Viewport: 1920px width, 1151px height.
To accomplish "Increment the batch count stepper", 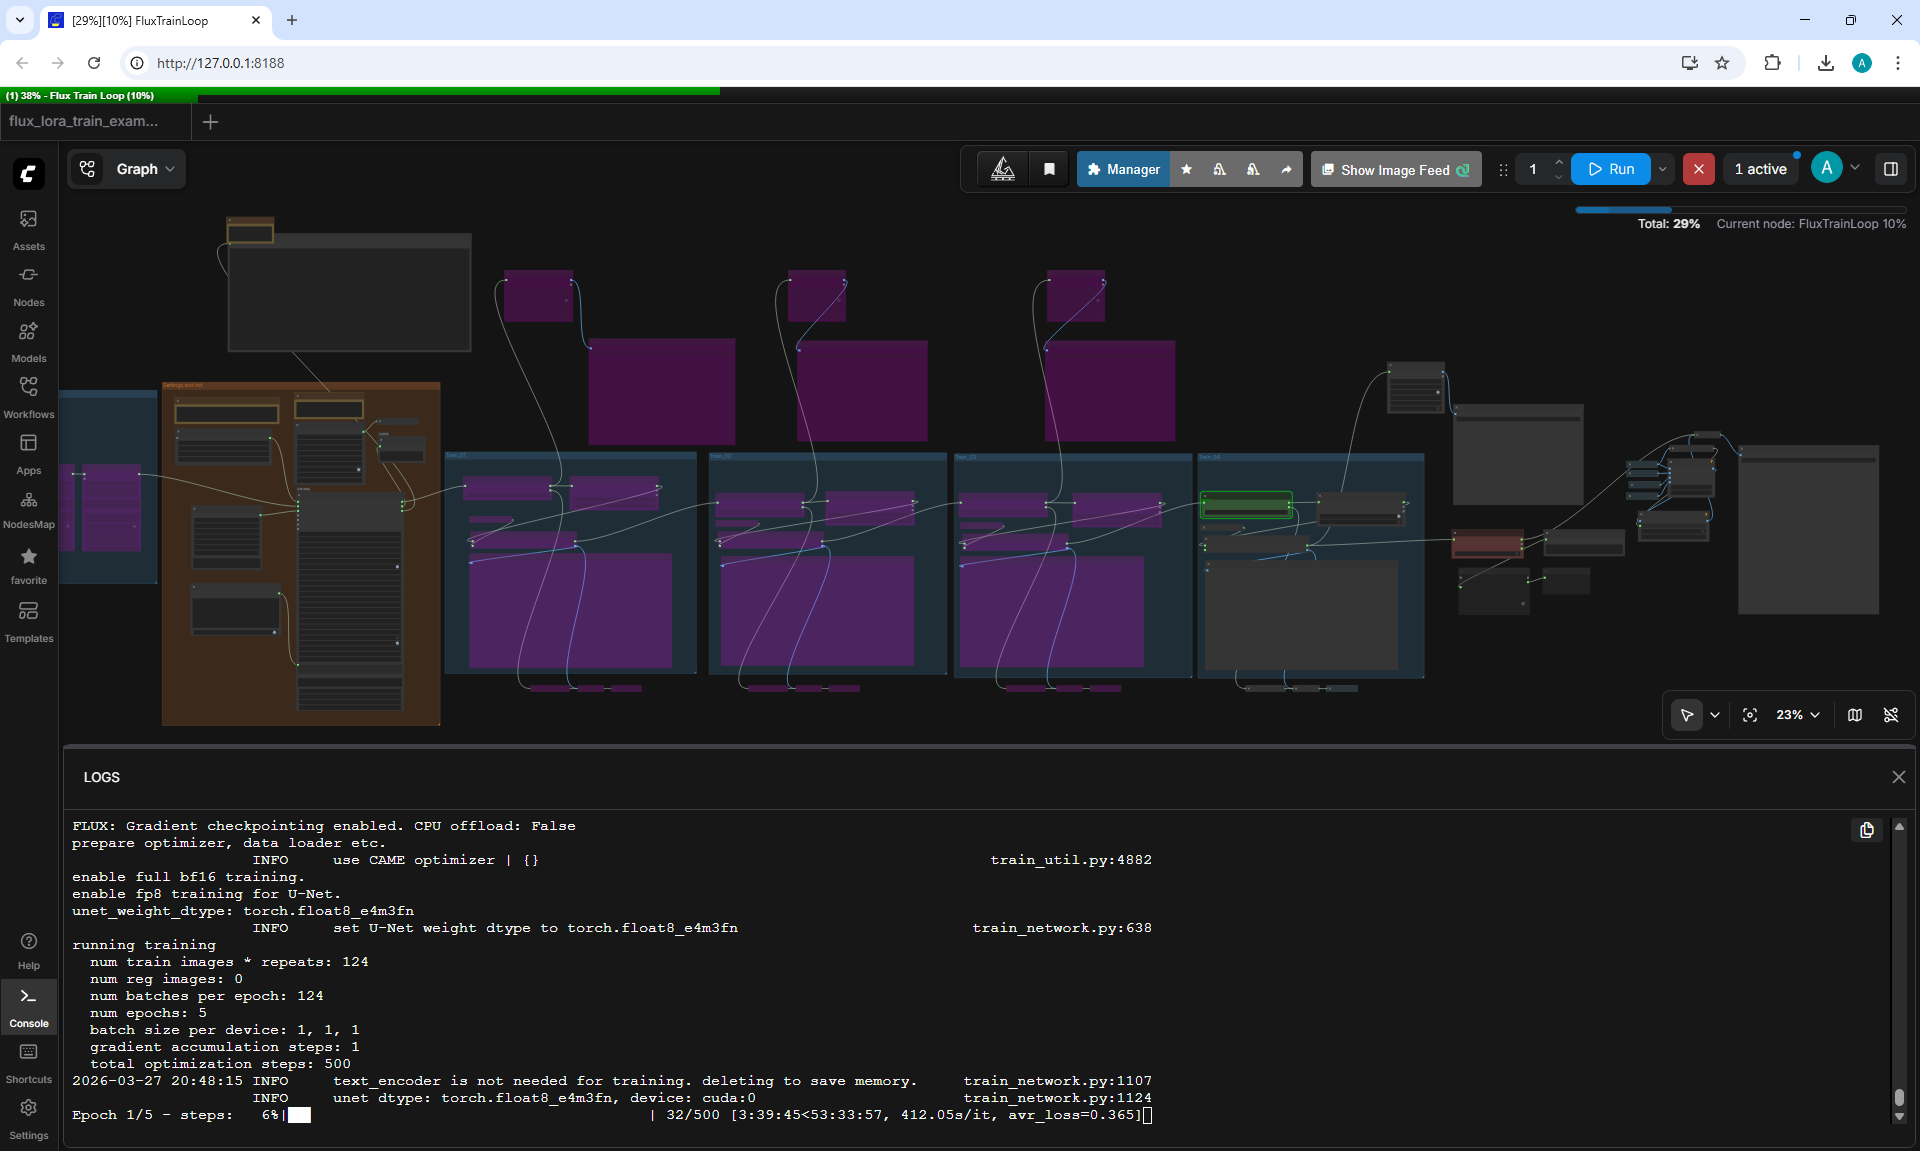I will (x=1558, y=162).
